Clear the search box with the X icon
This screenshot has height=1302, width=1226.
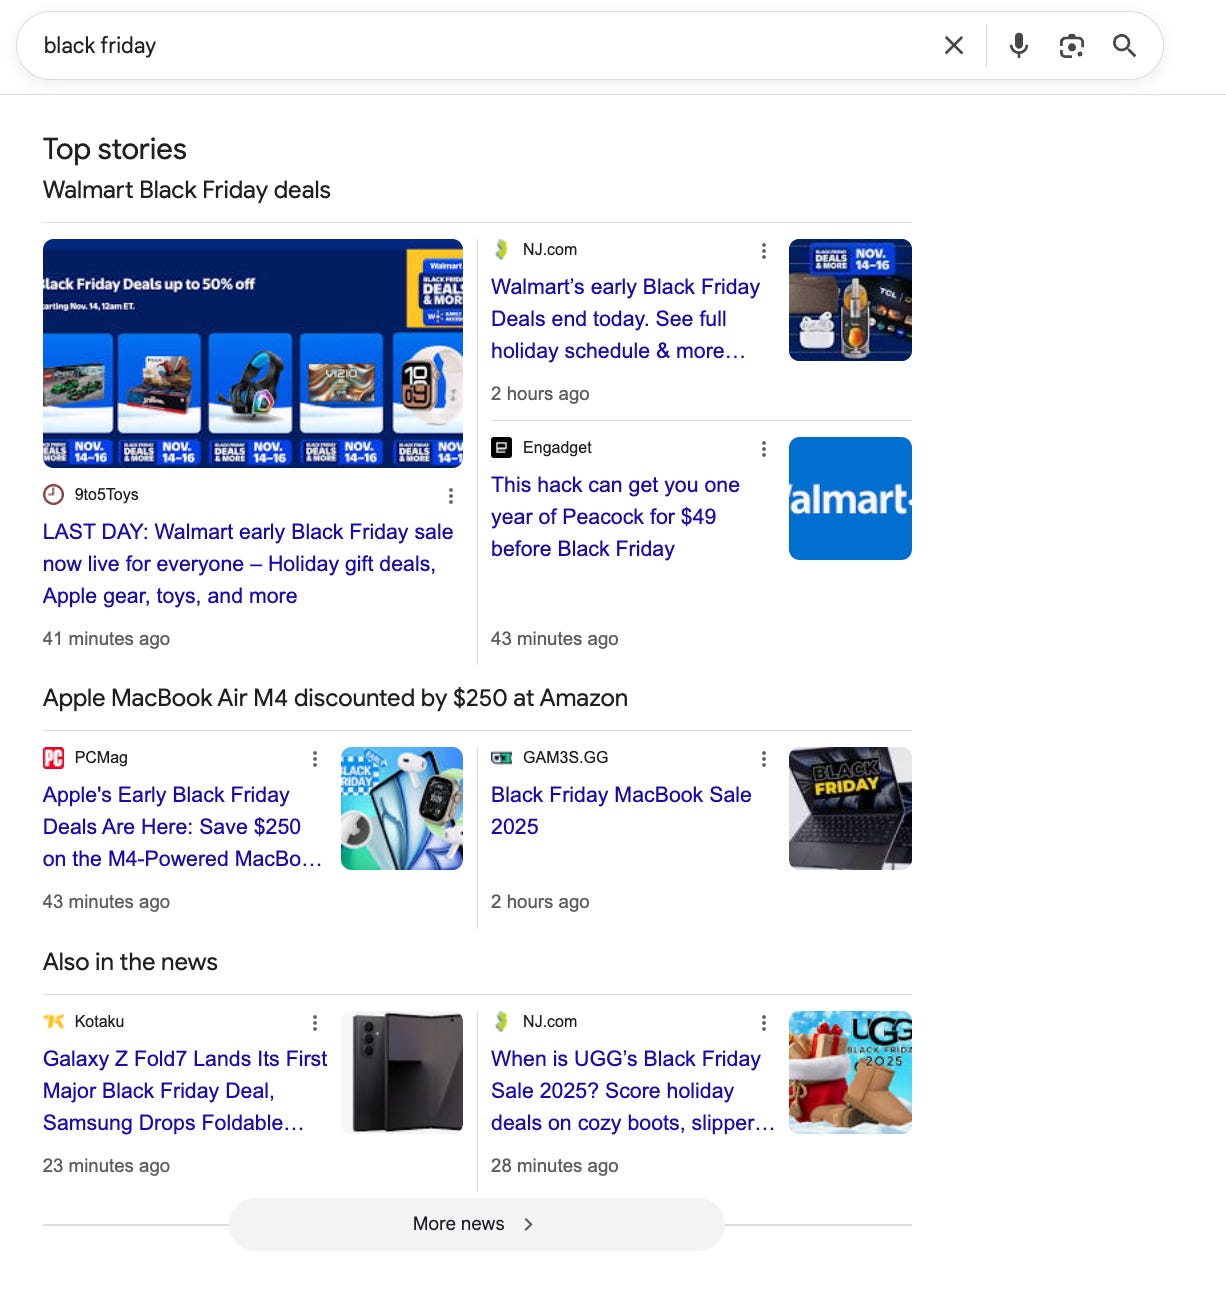click(954, 45)
